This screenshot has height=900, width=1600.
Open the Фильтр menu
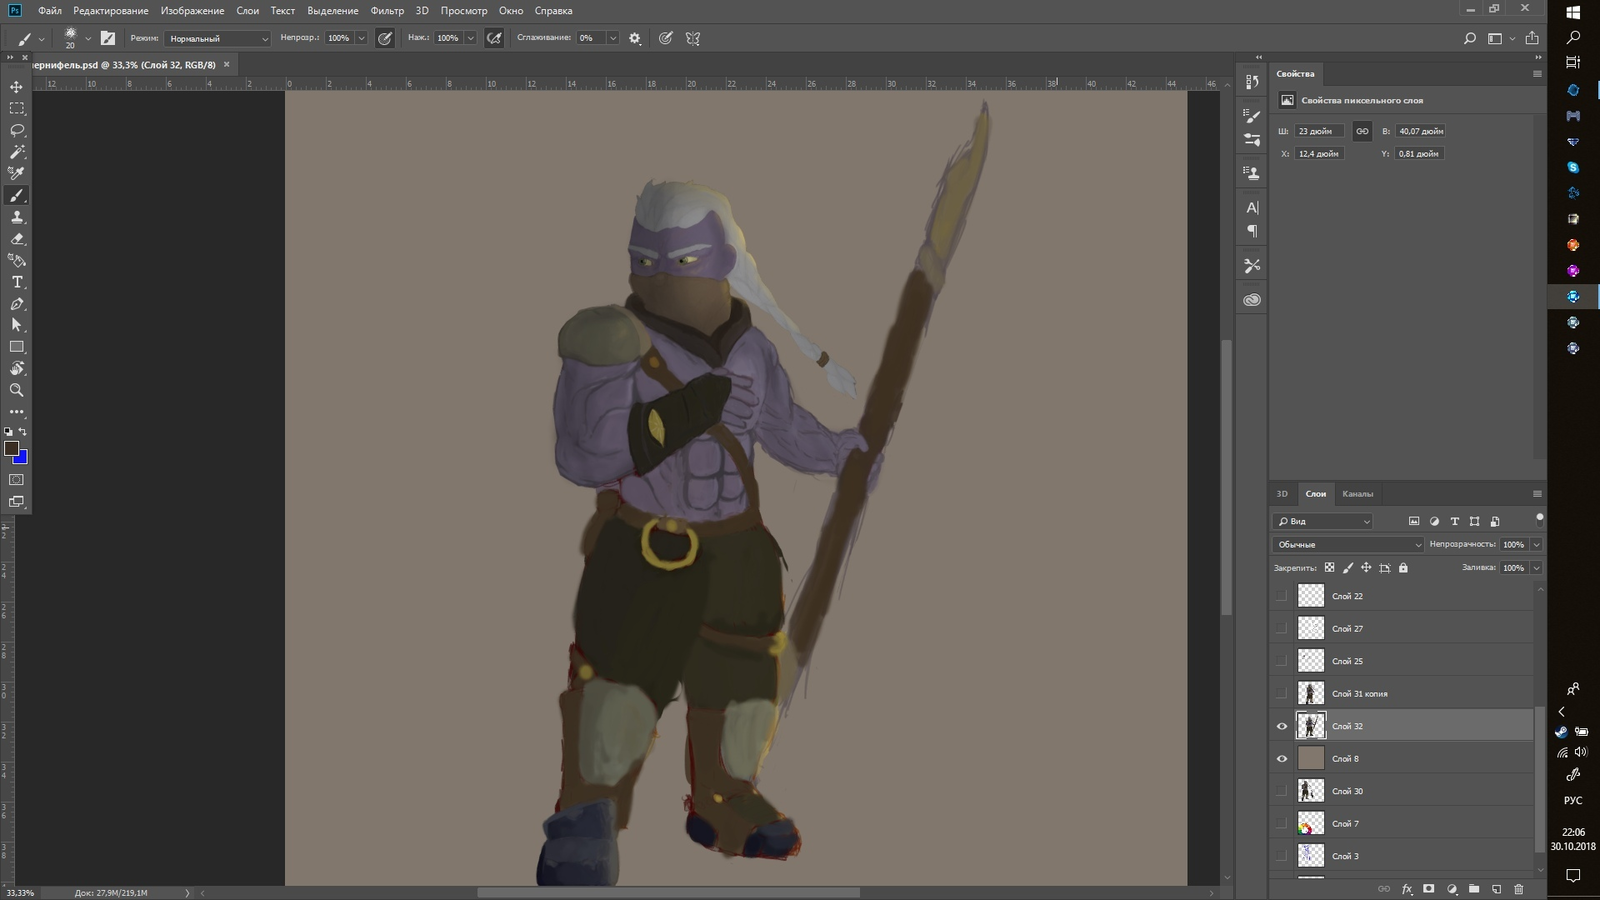tap(387, 11)
